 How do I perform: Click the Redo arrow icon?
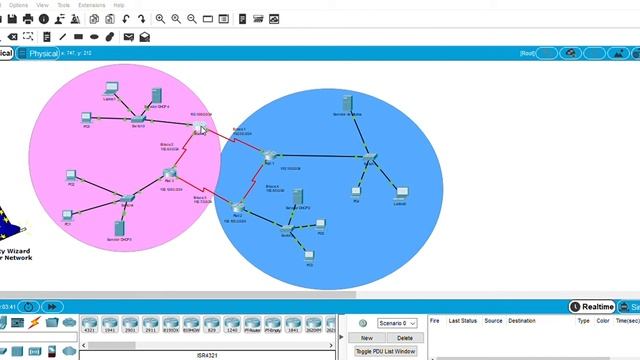coord(141,19)
